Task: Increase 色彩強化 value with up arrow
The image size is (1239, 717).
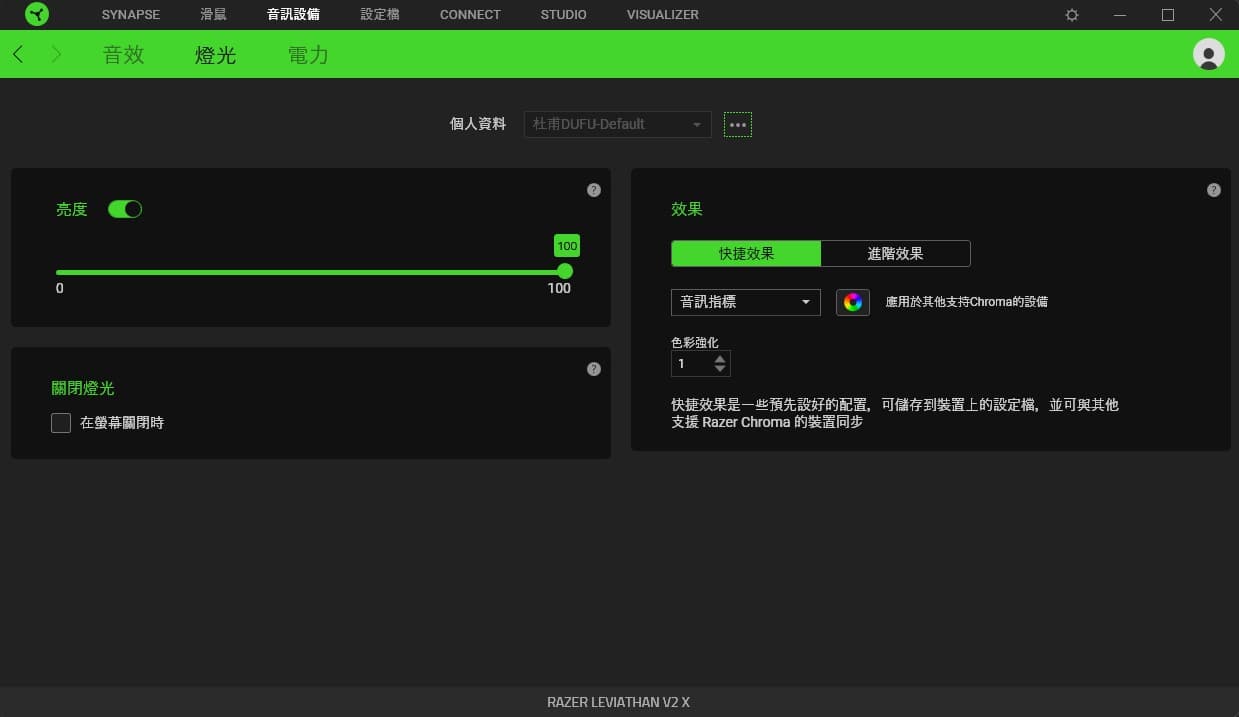Action: point(721,358)
